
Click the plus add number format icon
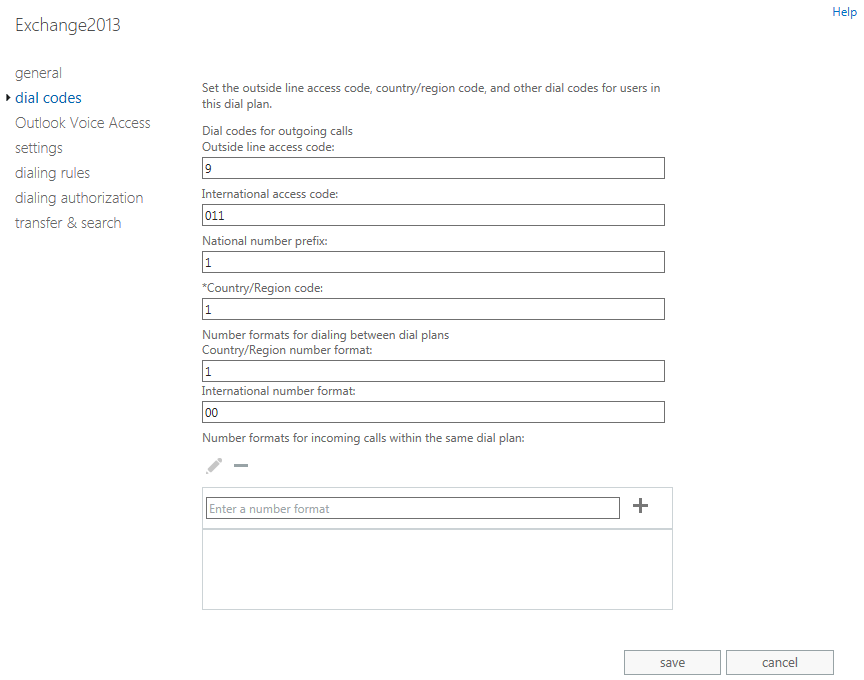click(641, 506)
